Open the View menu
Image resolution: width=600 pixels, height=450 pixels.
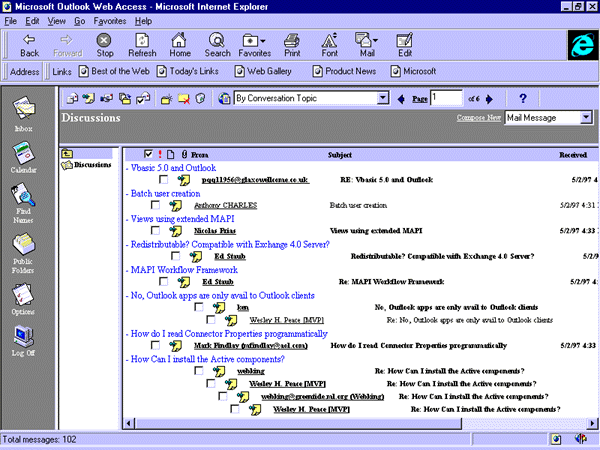click(58, 20)
